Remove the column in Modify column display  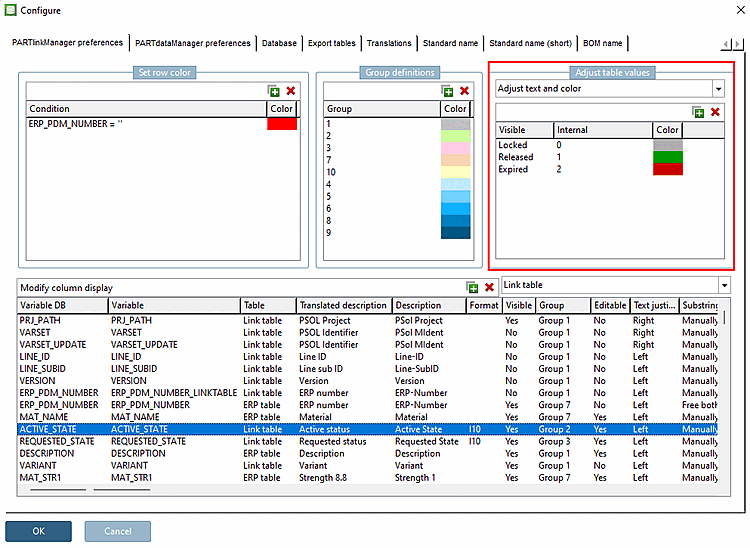point(489,287)
